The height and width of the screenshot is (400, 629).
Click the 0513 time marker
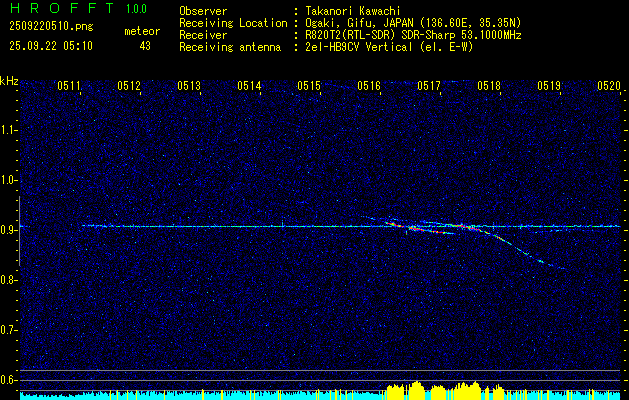pos(189,85)
